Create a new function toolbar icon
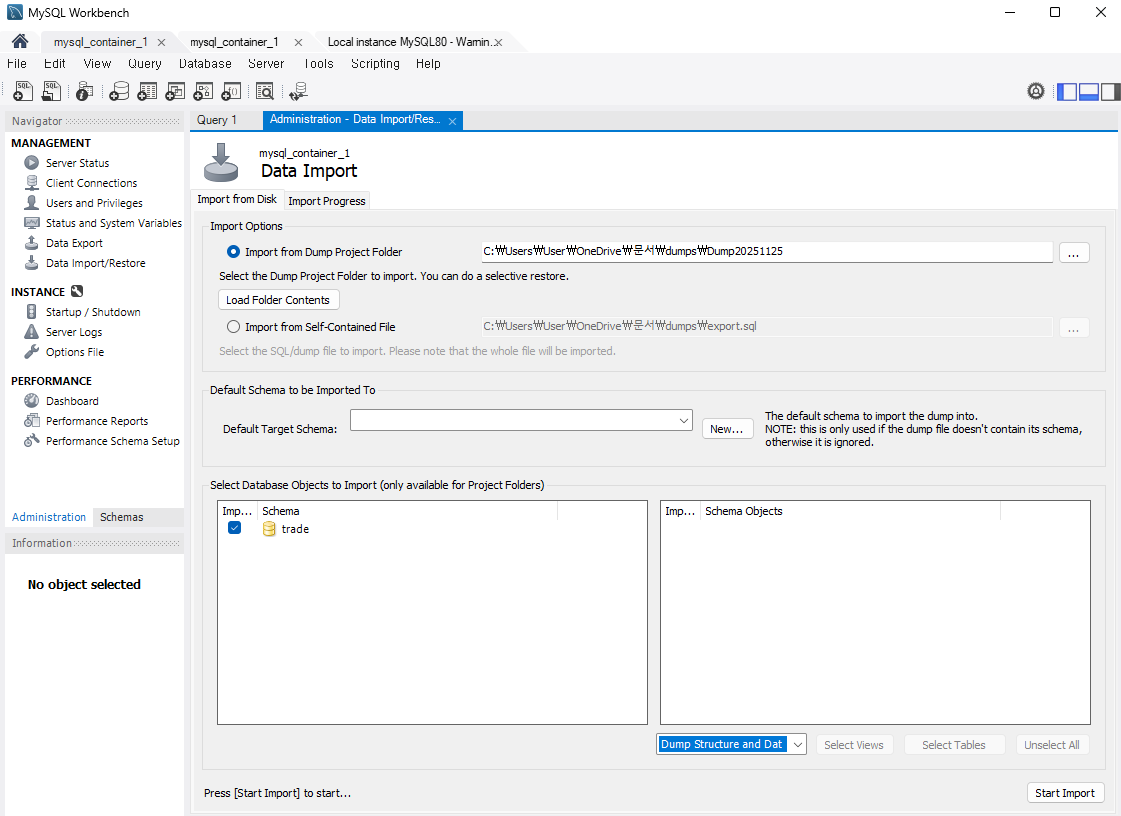This screenshot has height=816, width=1121. 231,91
